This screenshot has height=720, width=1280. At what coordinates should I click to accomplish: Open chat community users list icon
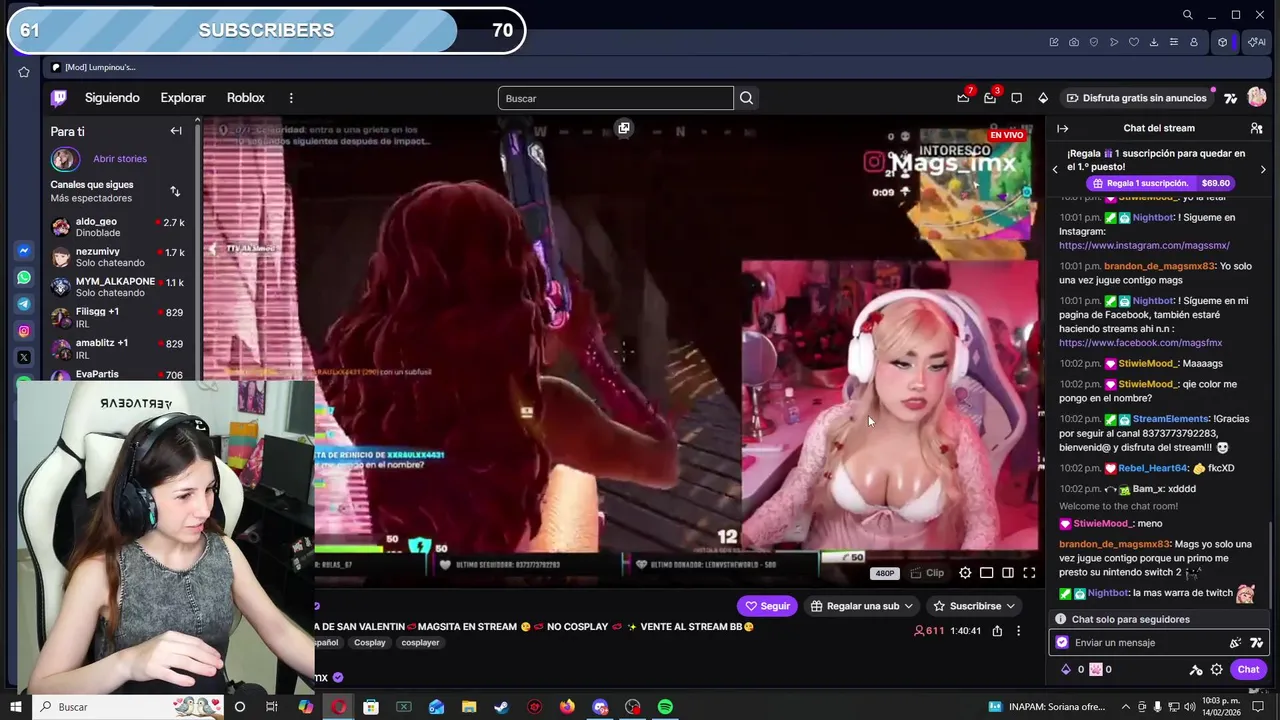click(x=1256, y=128)
